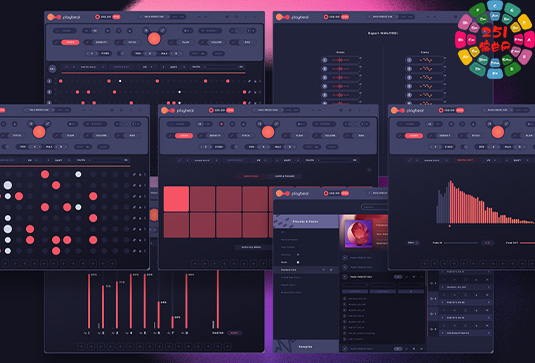Tick the upper checkbox in browser presets sidebar
This screenshot has height=363, width=535.
pos(298,255)
